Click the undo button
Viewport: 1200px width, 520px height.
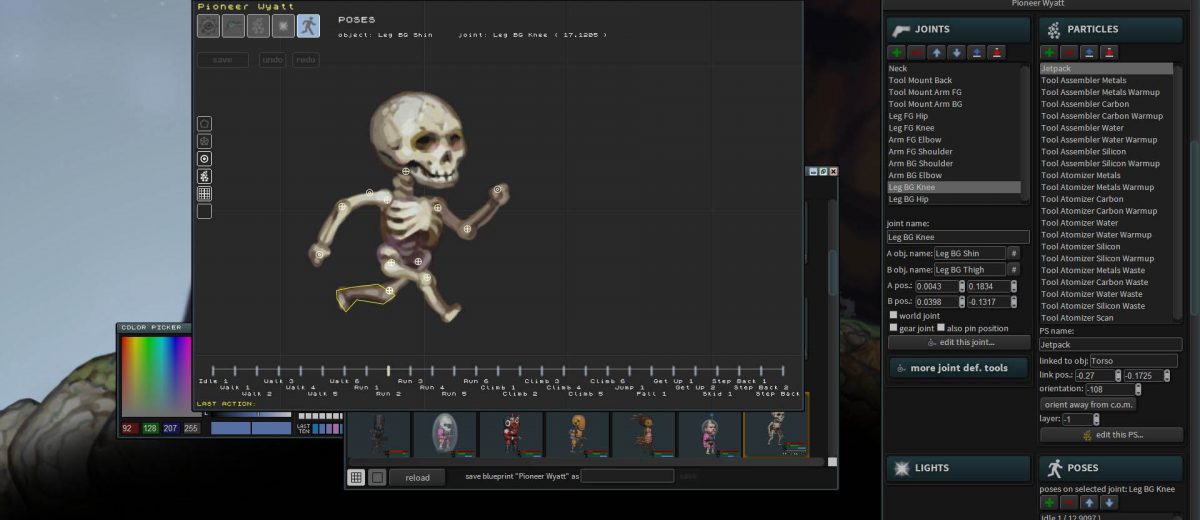(272, 60)
